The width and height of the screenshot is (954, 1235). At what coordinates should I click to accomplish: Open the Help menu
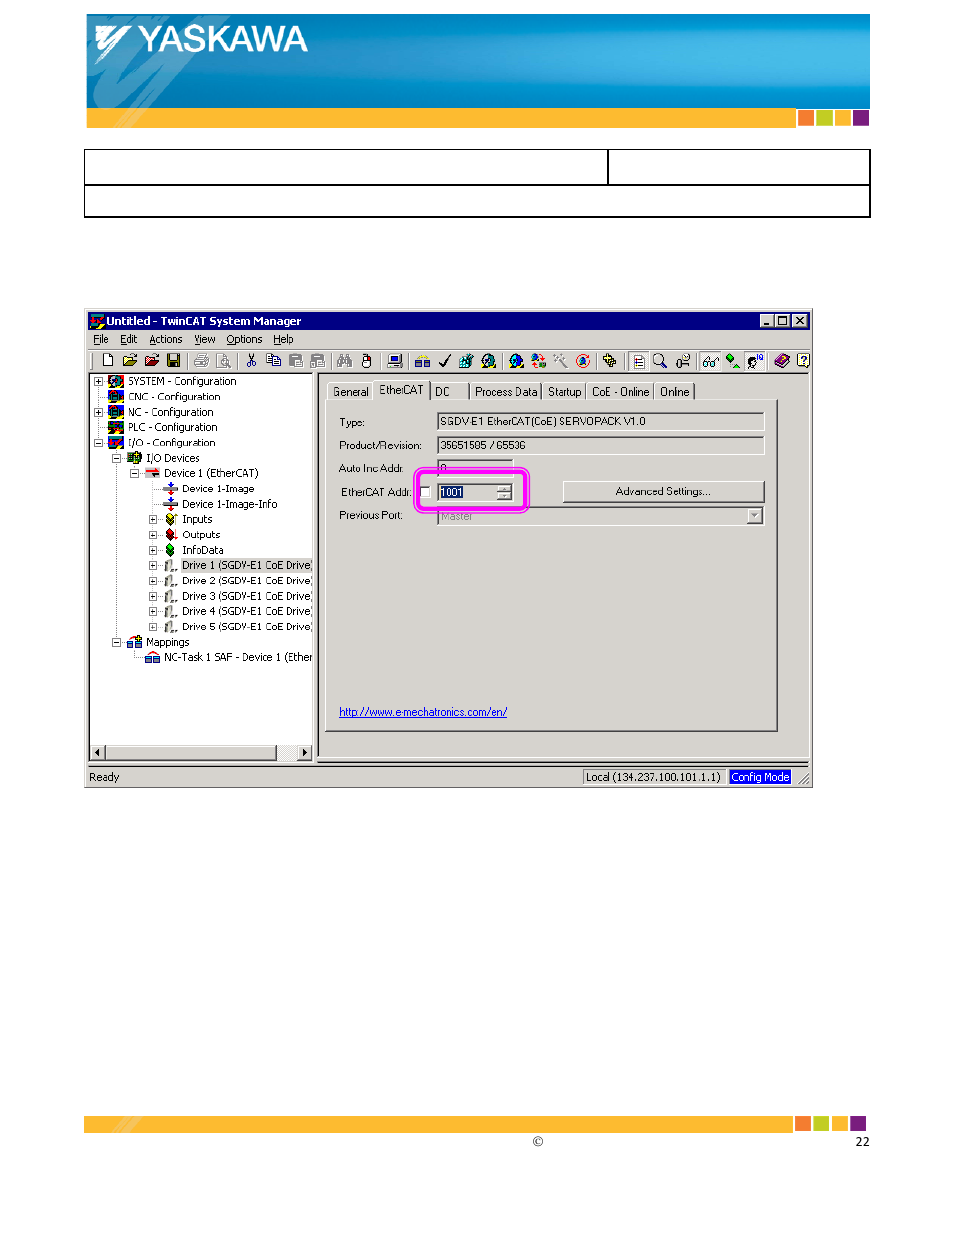tap(283, 340)
